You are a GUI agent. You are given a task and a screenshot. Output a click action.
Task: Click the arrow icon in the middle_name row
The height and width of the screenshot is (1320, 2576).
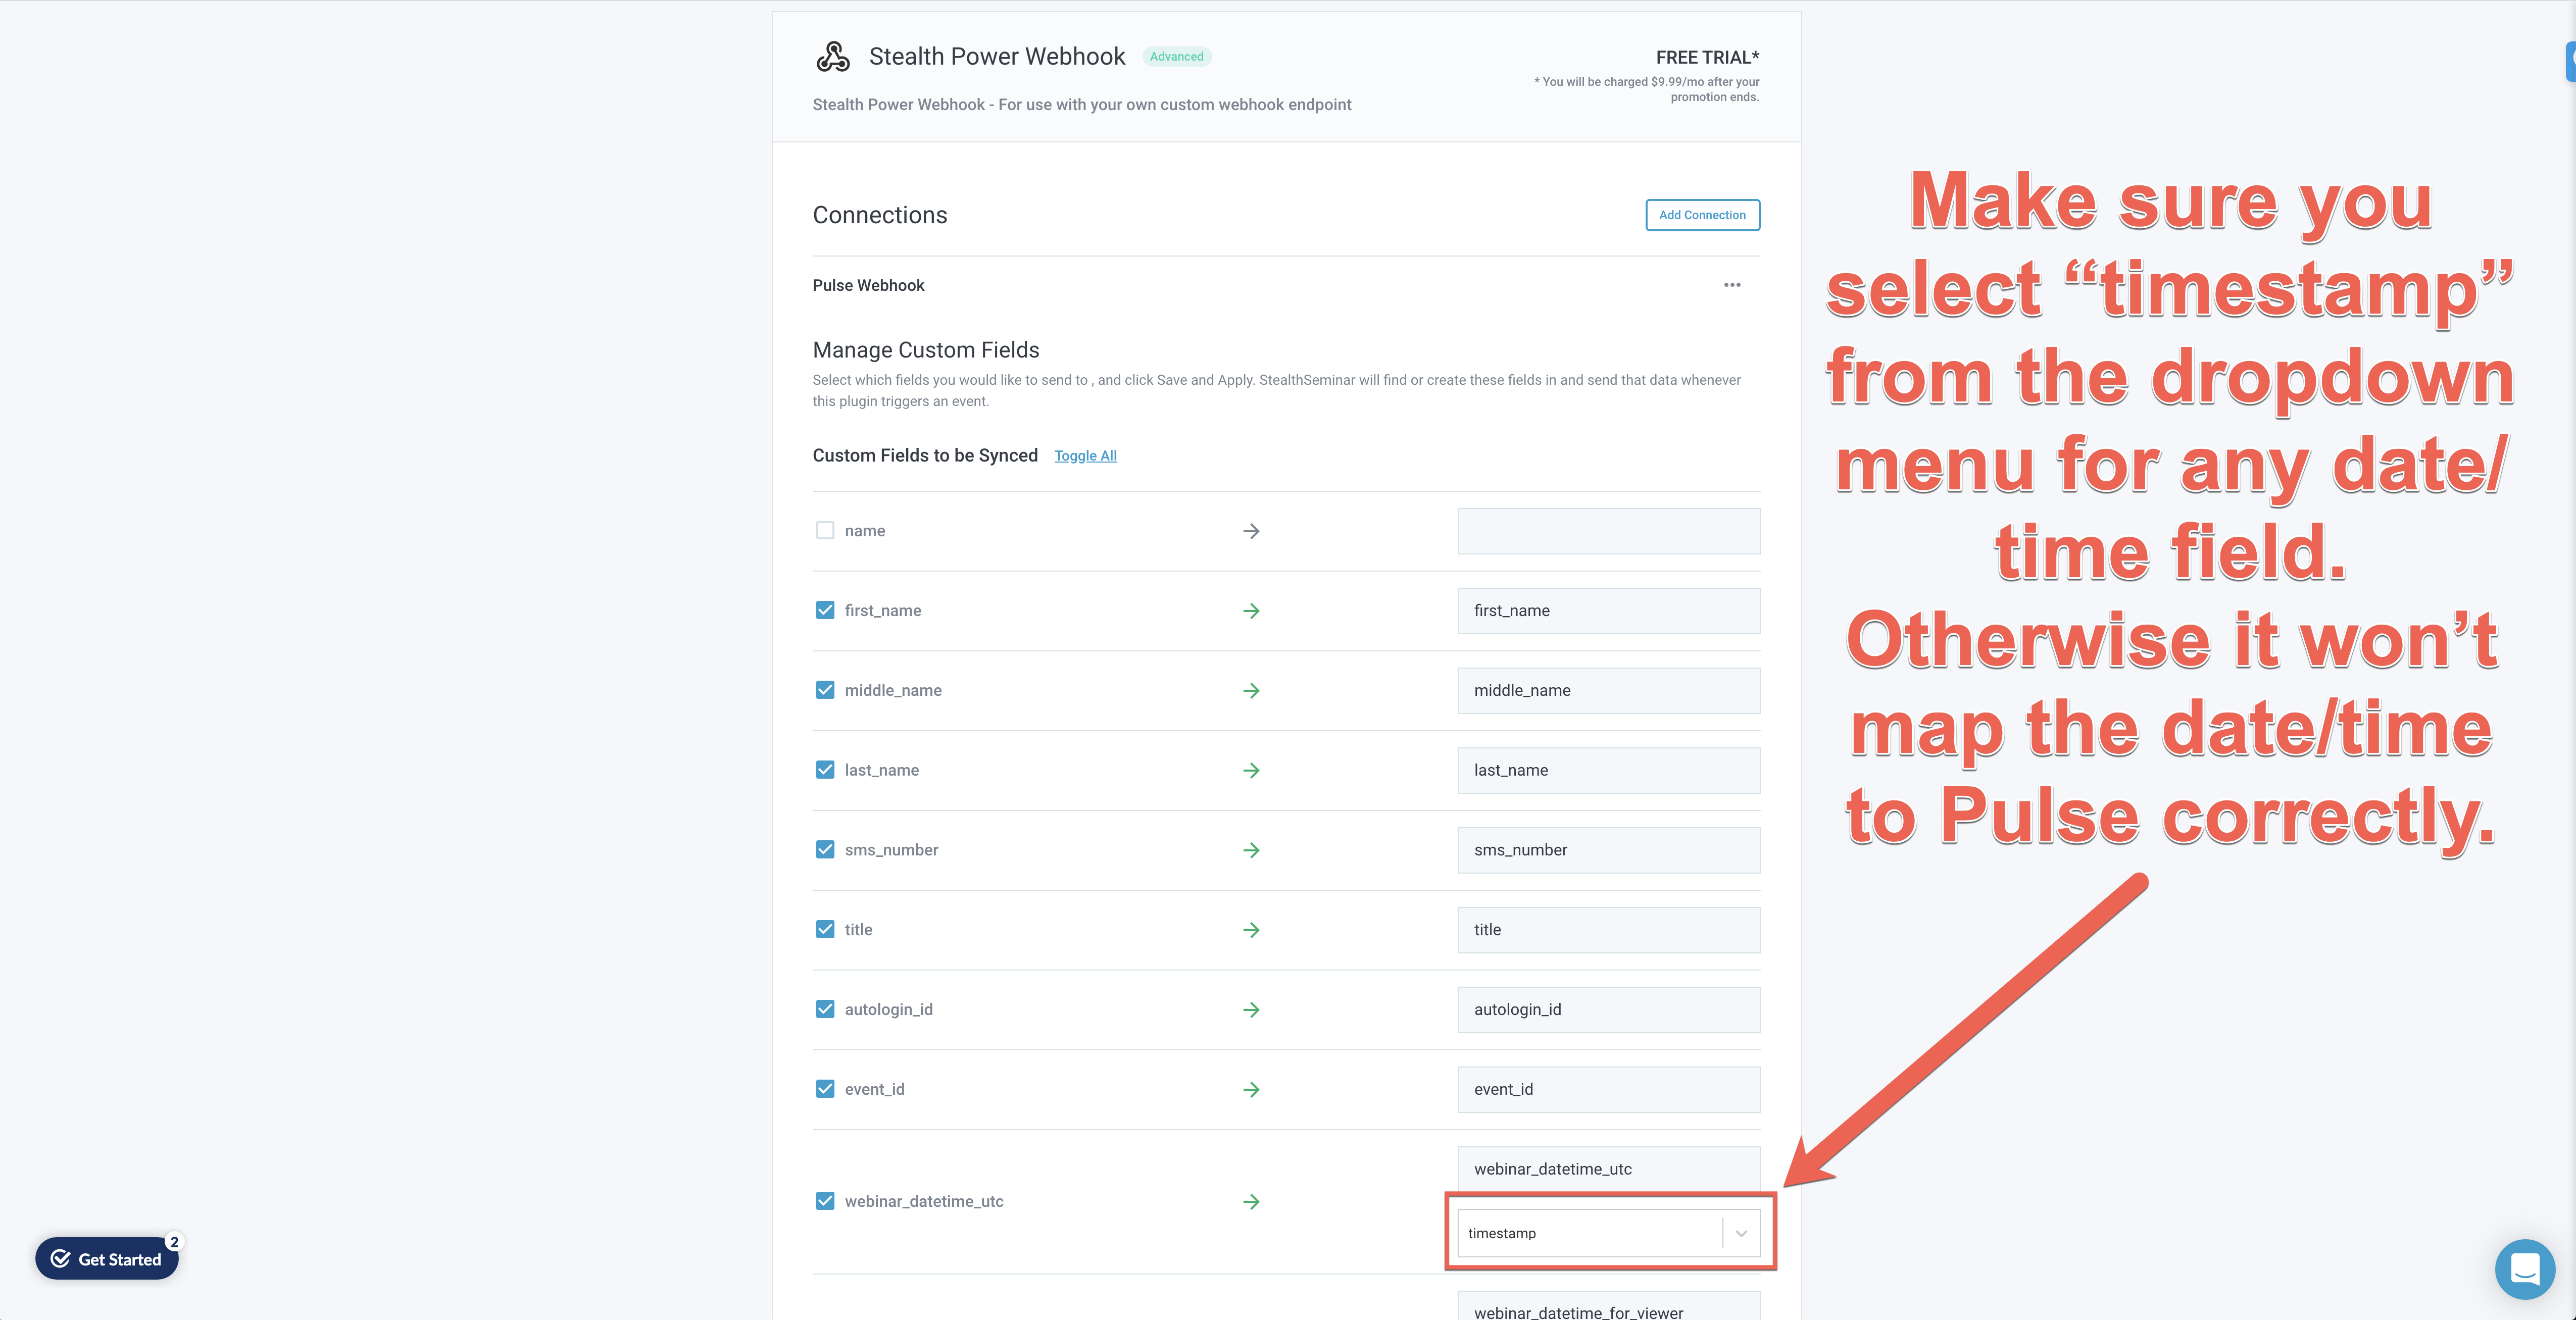tap(1251, 691)
